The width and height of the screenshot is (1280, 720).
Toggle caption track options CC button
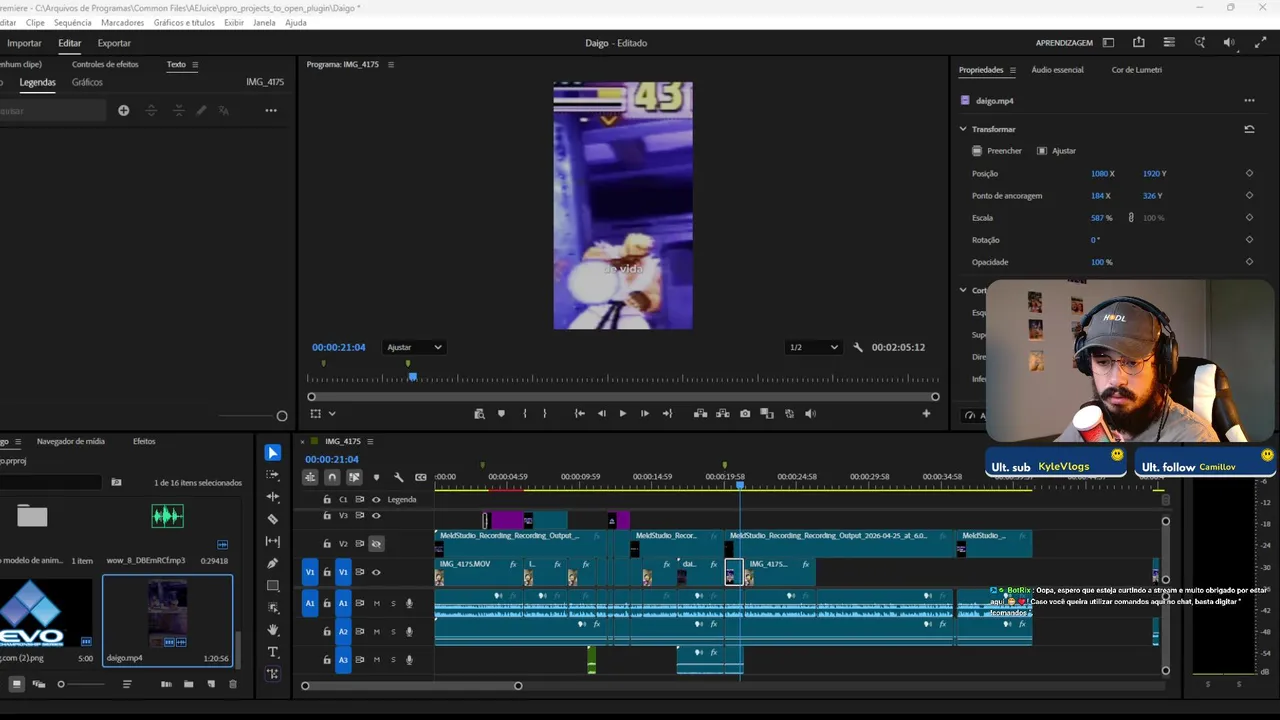(421, 477)
